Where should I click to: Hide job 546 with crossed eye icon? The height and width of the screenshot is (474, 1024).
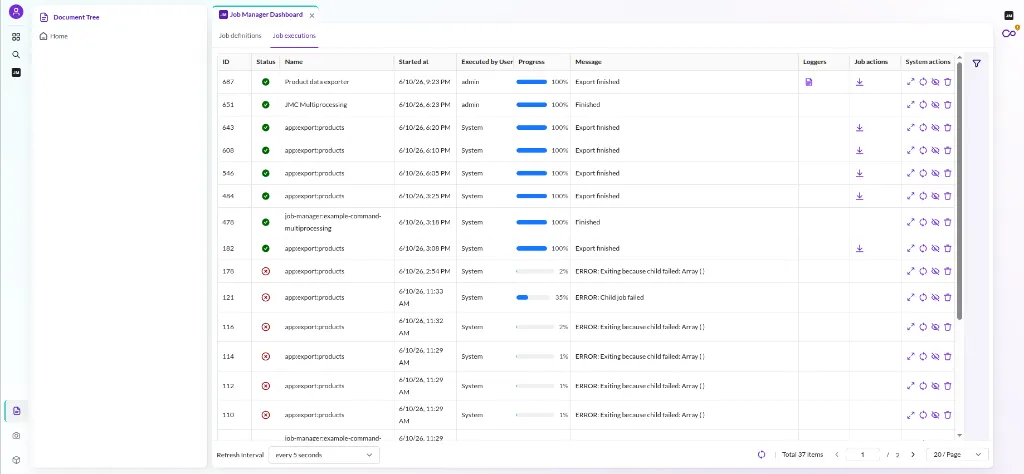tap(935, 174)
